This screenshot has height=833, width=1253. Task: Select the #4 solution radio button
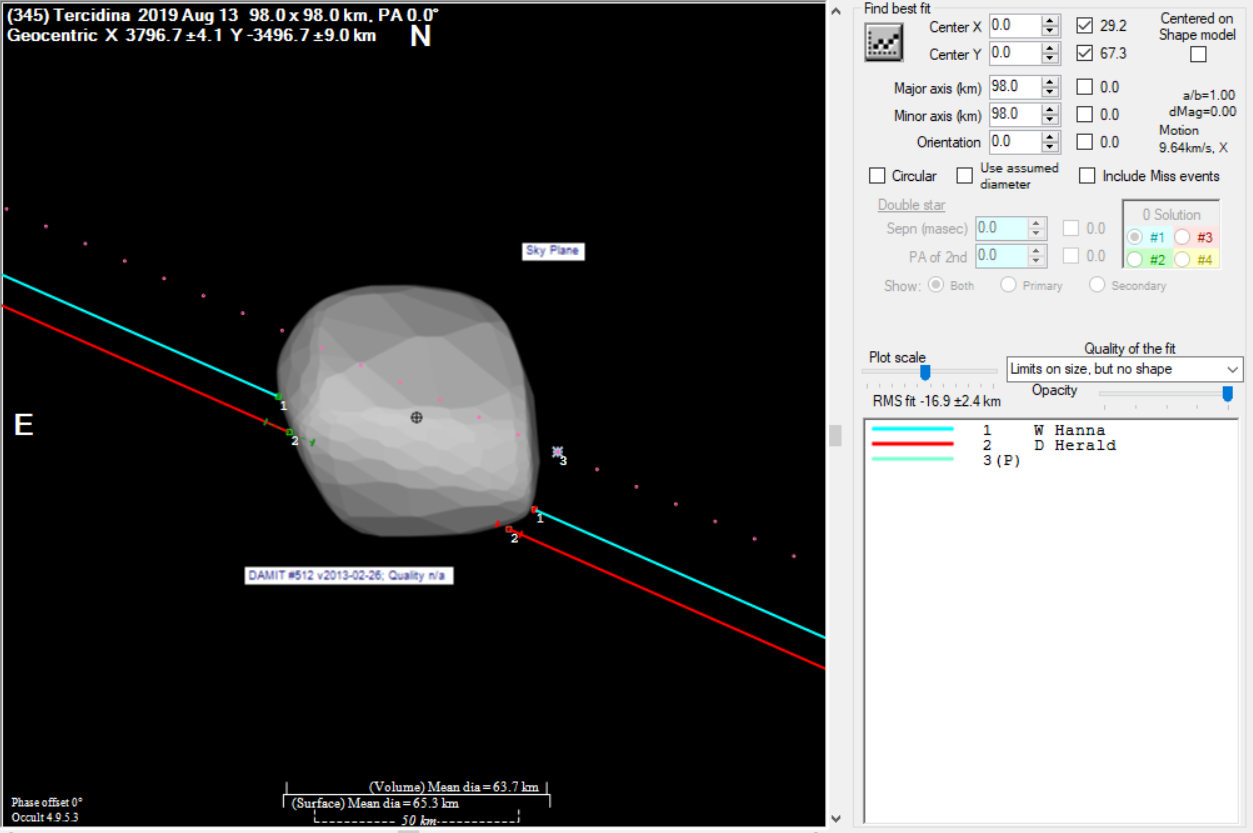pyautogui.click(x=1182, y=260)
